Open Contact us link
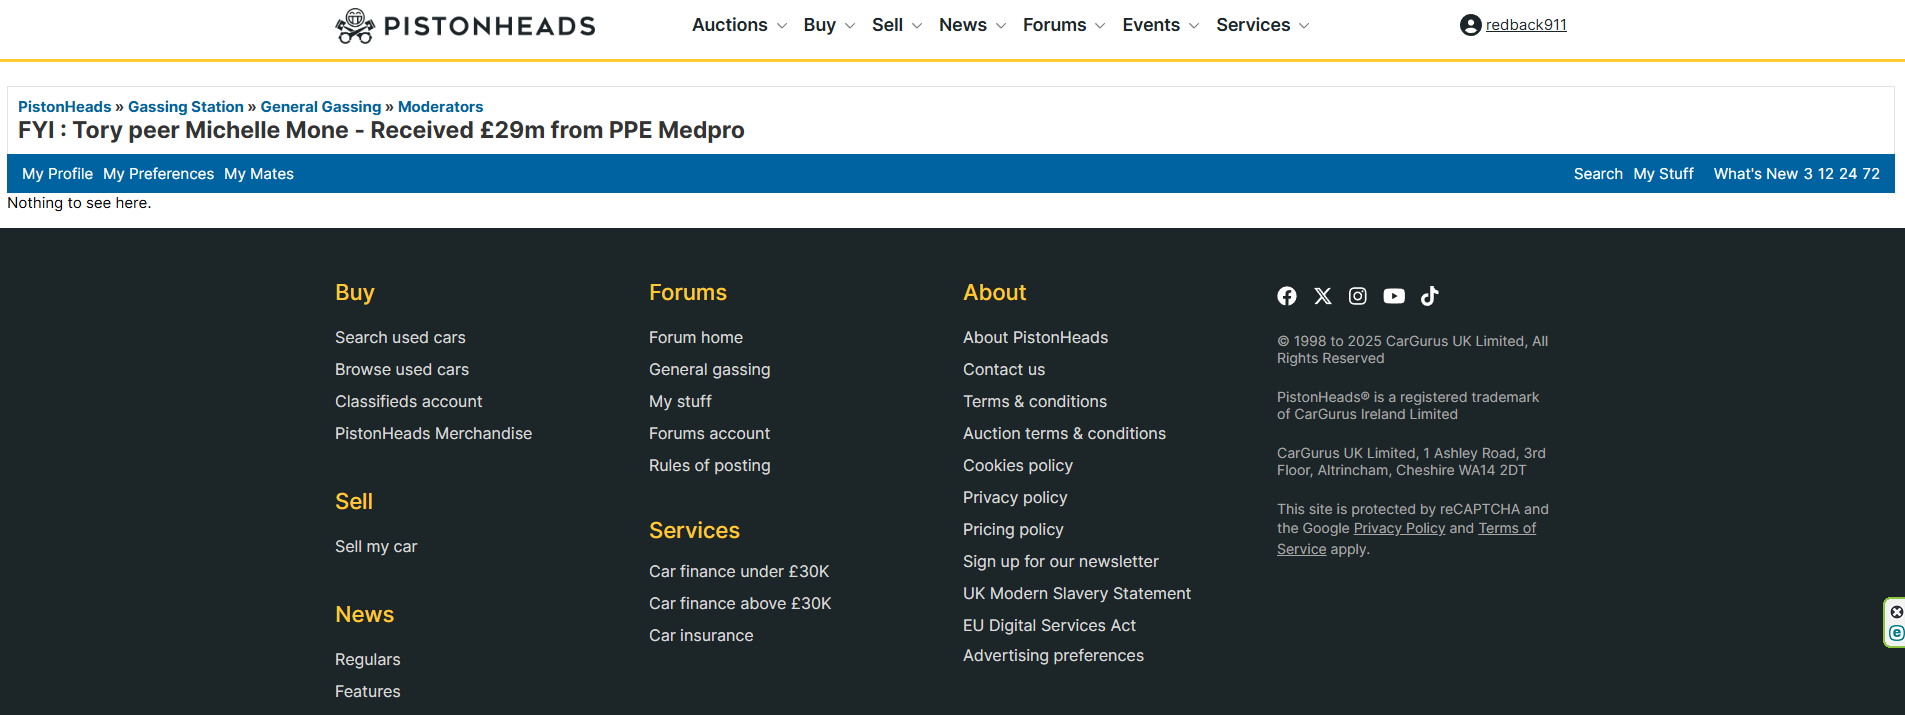This screenshot has height=715, width=1905. coord(1004,370)
